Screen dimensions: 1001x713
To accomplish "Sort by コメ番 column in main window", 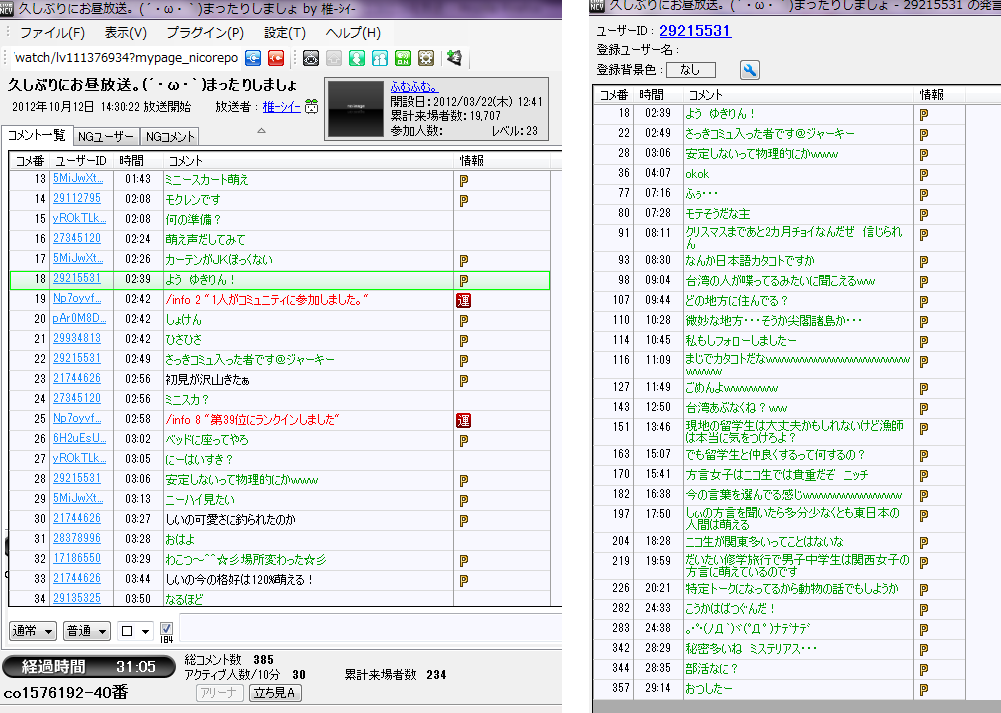I will click(x=29, y=161).
